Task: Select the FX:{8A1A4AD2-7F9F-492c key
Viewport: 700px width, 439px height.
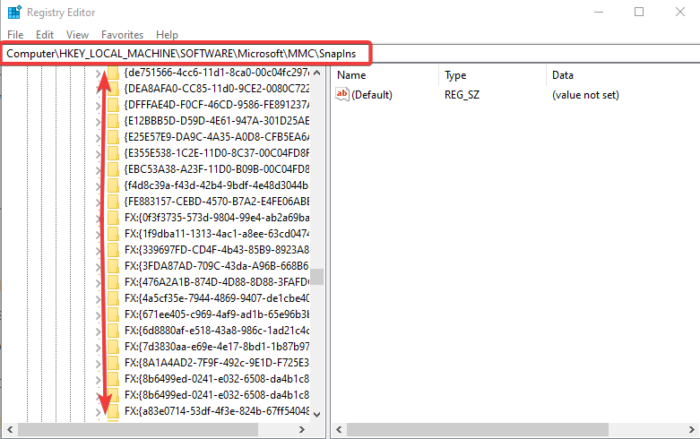Action: pyautogui.click(x=217, y=363)
